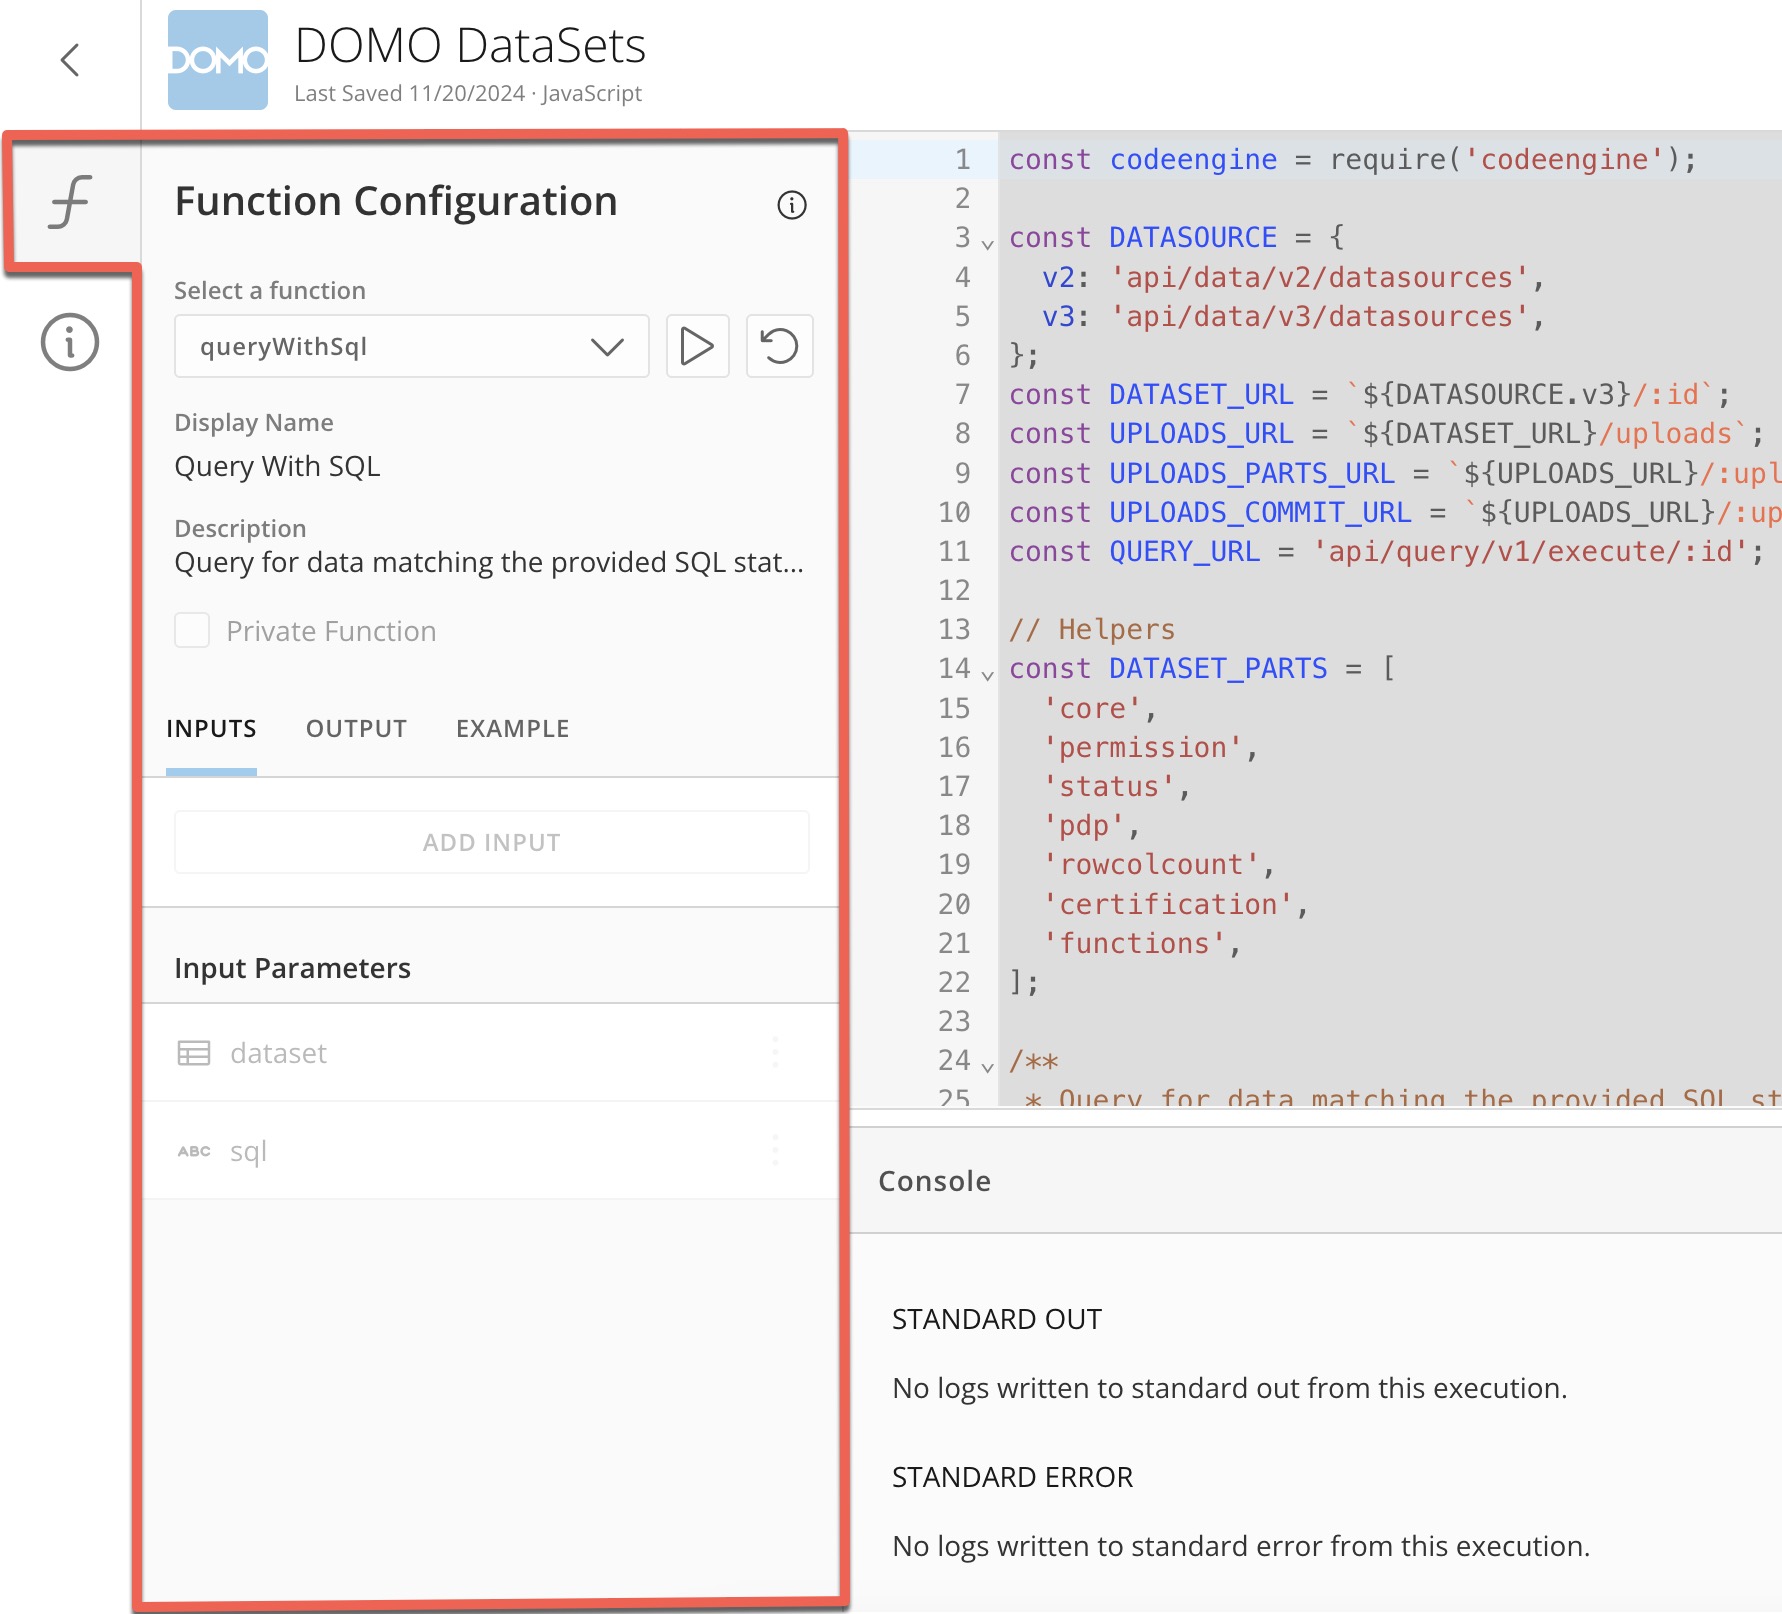Collapse the DATASET_PARTS array on line 14

coord(987,672)
